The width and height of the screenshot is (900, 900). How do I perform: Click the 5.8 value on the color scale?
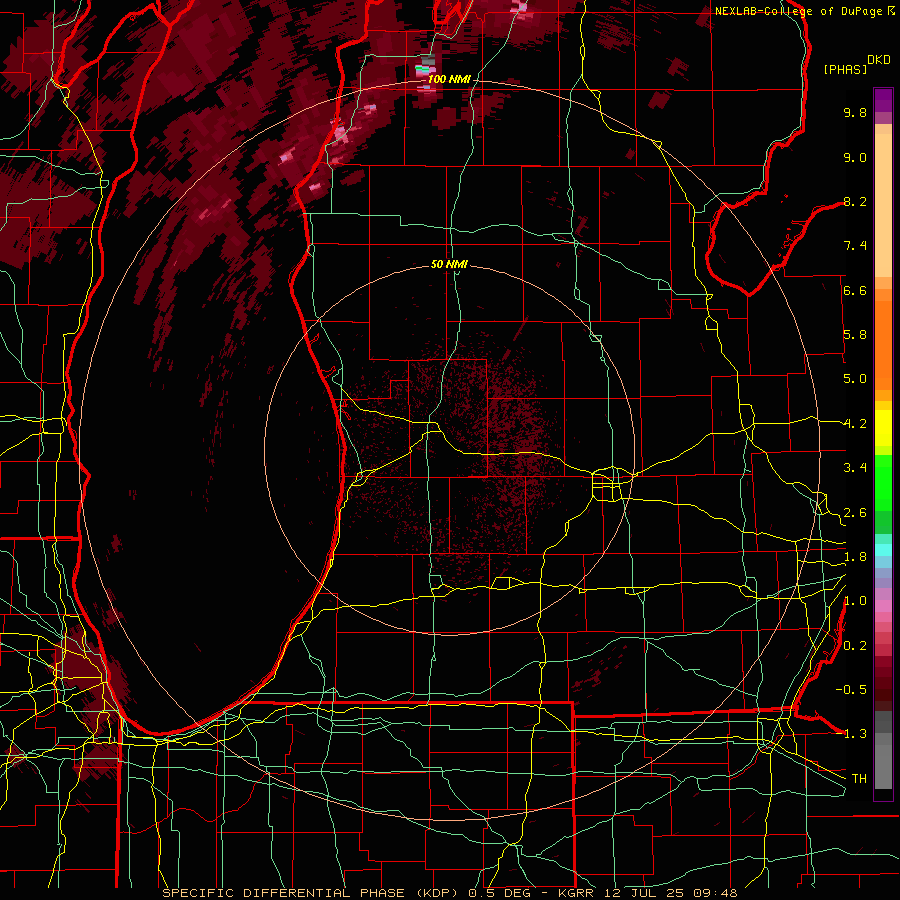(x=855, y=335)
